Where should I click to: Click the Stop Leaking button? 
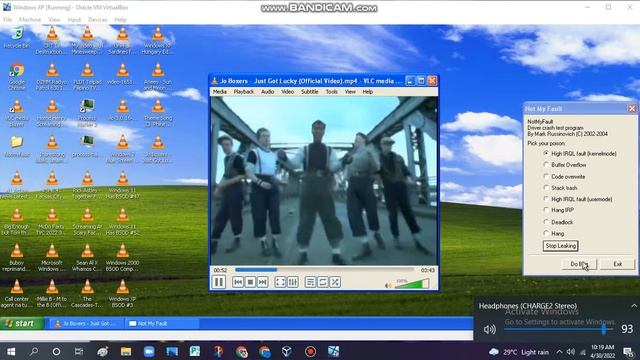coord(560,246)
